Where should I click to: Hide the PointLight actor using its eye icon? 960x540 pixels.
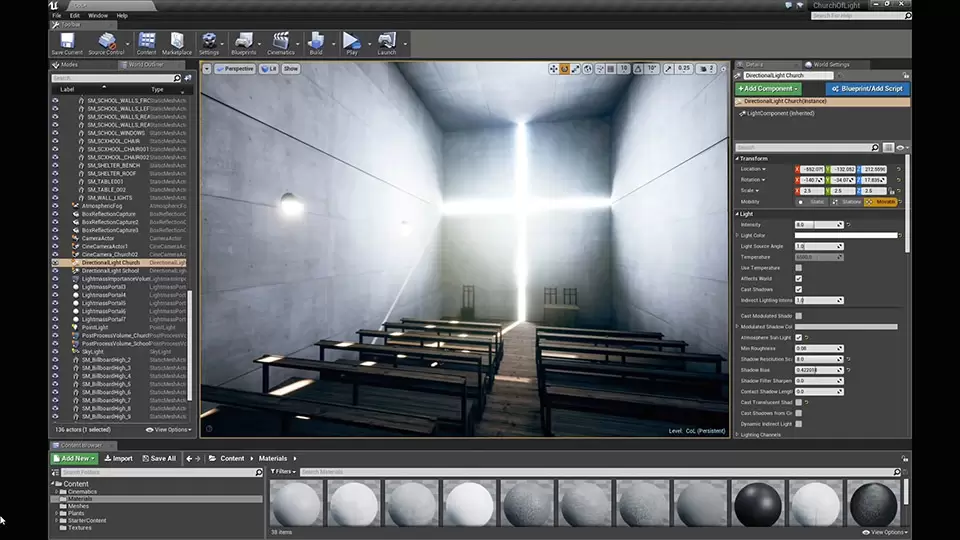[56, 327]
